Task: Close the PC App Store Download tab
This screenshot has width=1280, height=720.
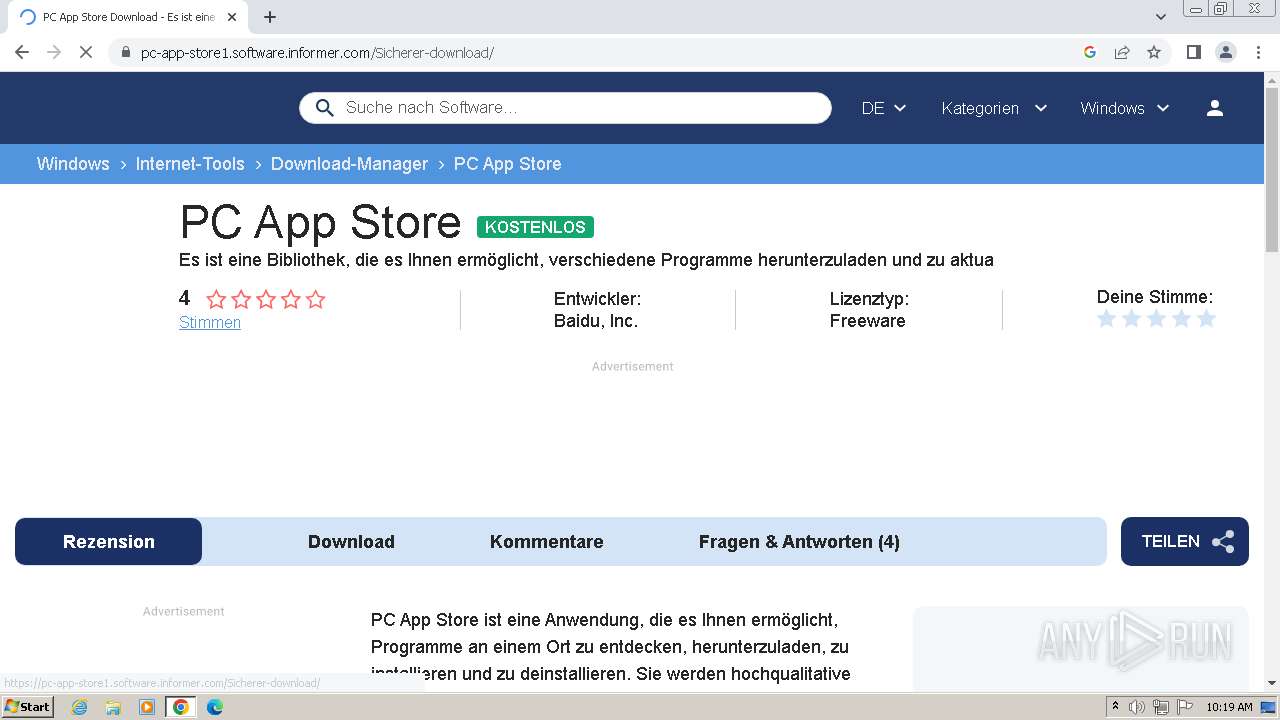Action: [x=232, y=17]
